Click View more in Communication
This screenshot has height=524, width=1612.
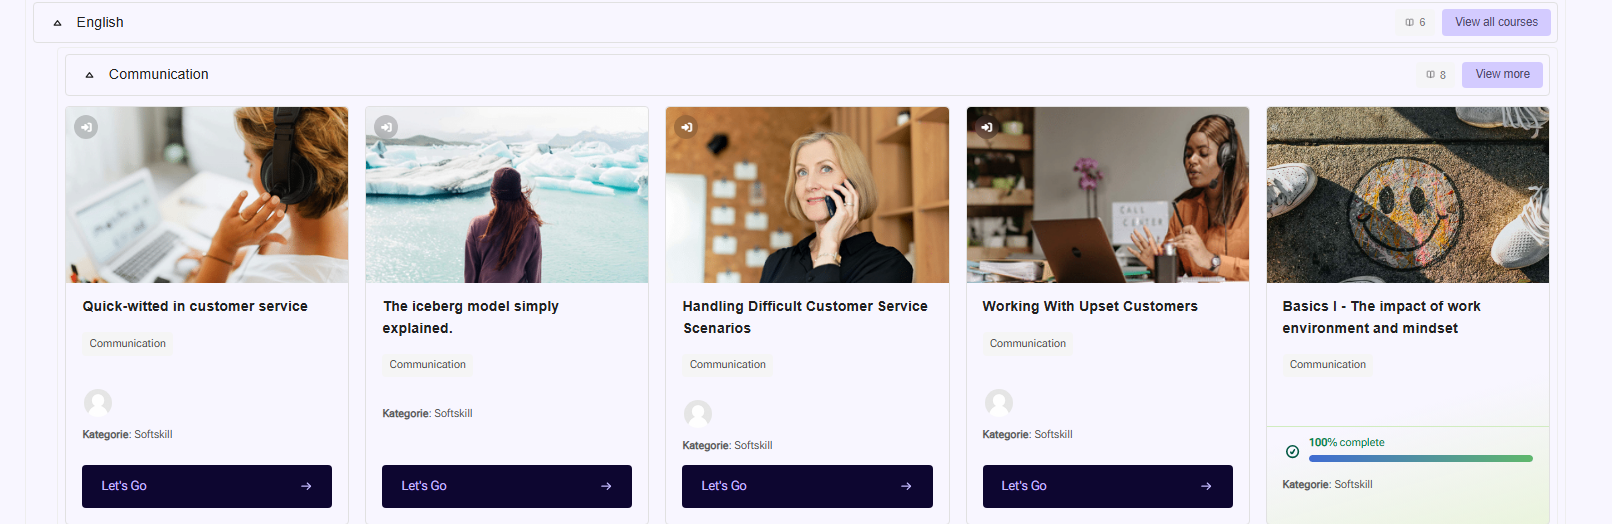1502,74
